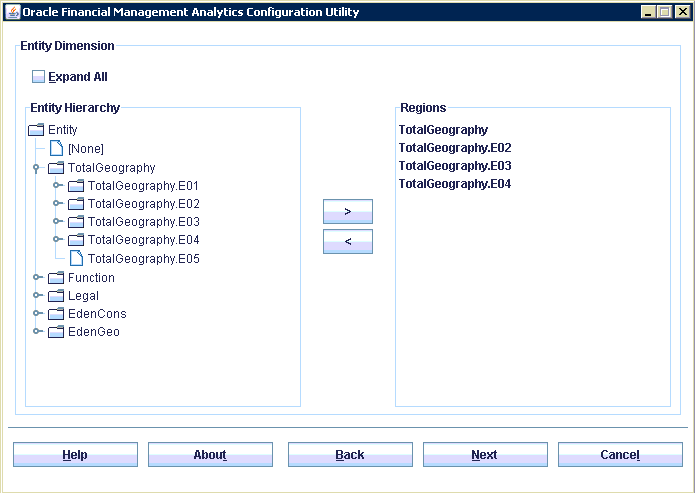Click the About button
The width and height of the screenshot is (695, 493).
[210, 454]
